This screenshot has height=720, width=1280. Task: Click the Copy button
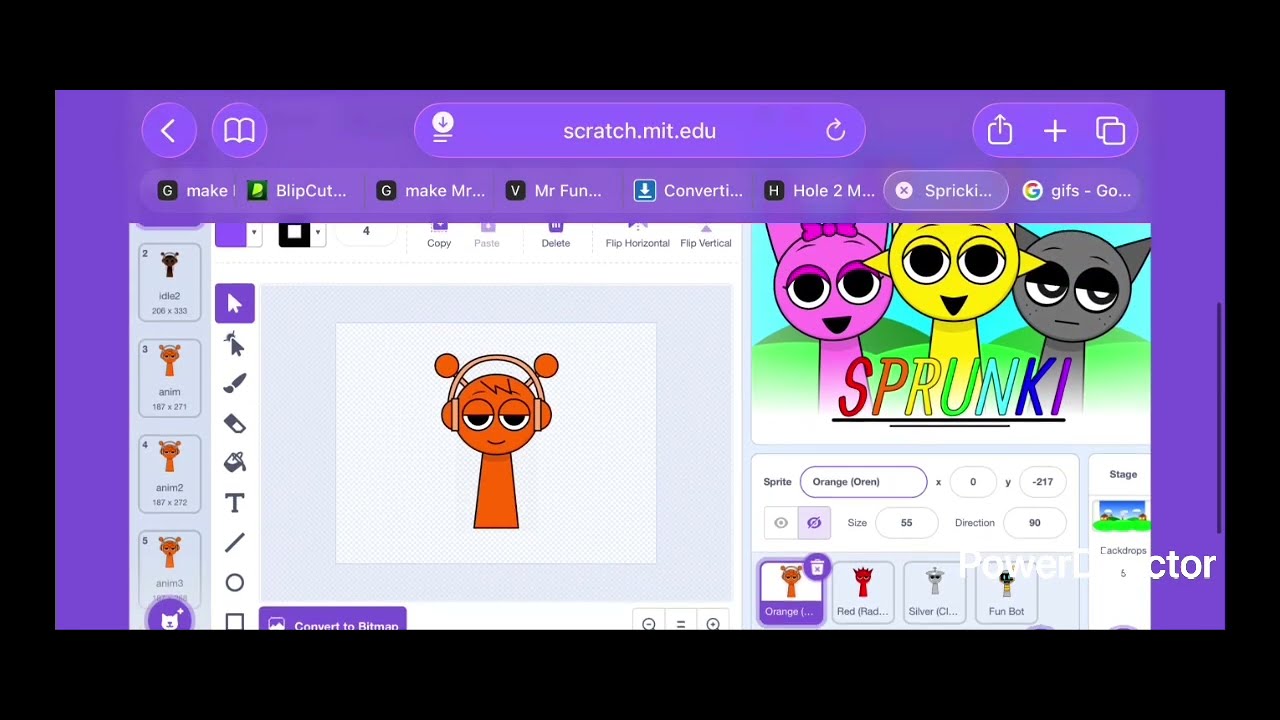[x=439, y=235]
